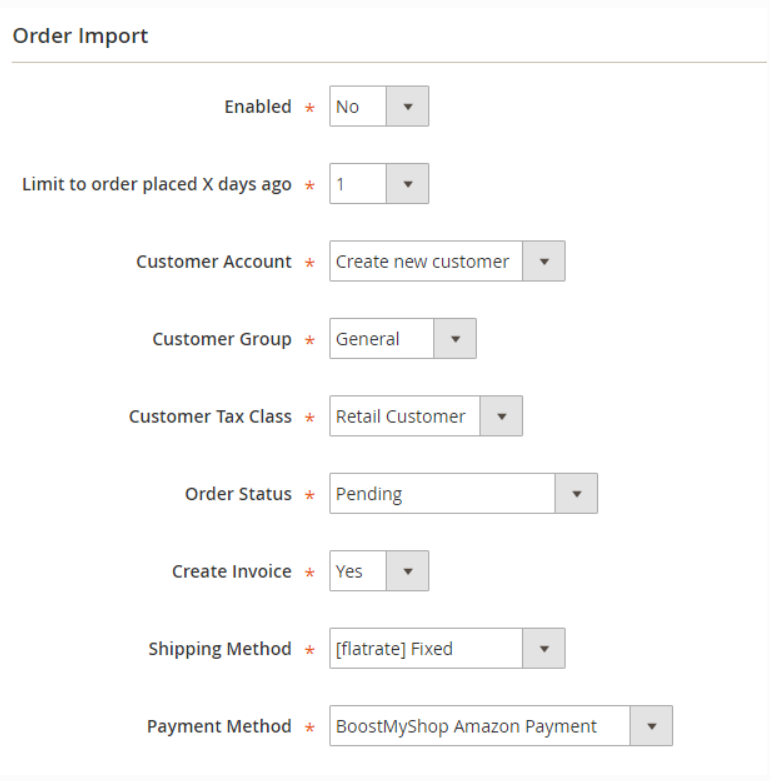This screenshot has width=770, height=781.
Task: Open the Customer Tax Class dropdown
Action: pos(405,416)
